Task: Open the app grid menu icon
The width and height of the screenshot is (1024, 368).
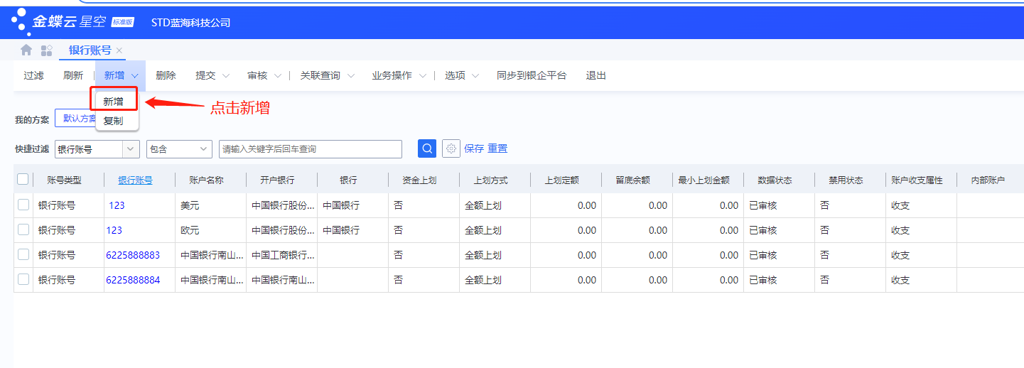Action: 46,50
